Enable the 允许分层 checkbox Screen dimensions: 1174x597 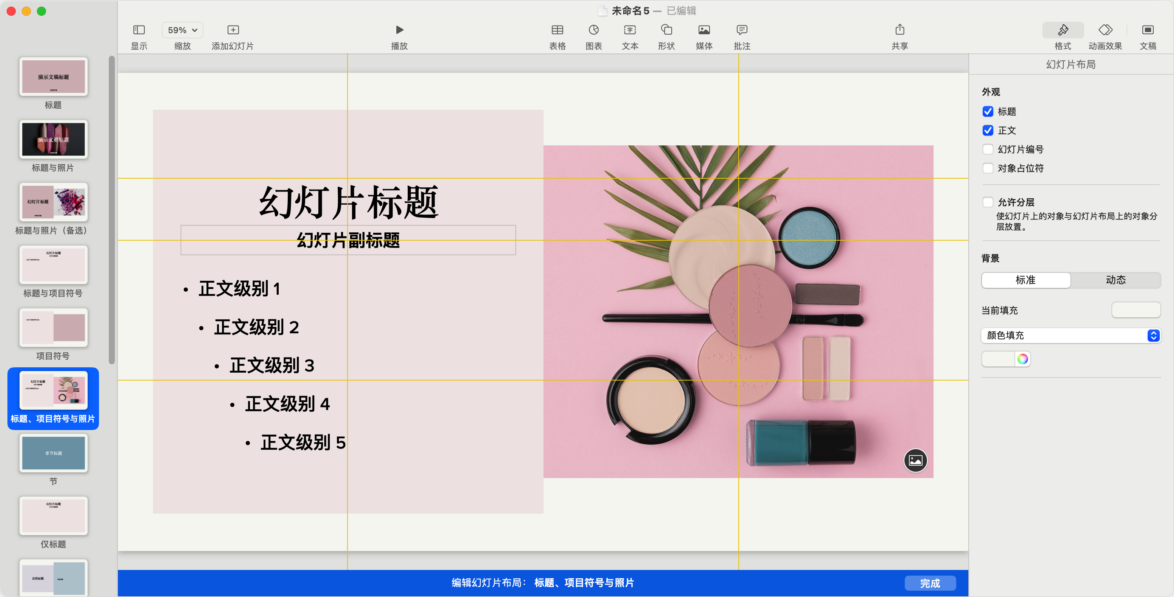point(988,202)
